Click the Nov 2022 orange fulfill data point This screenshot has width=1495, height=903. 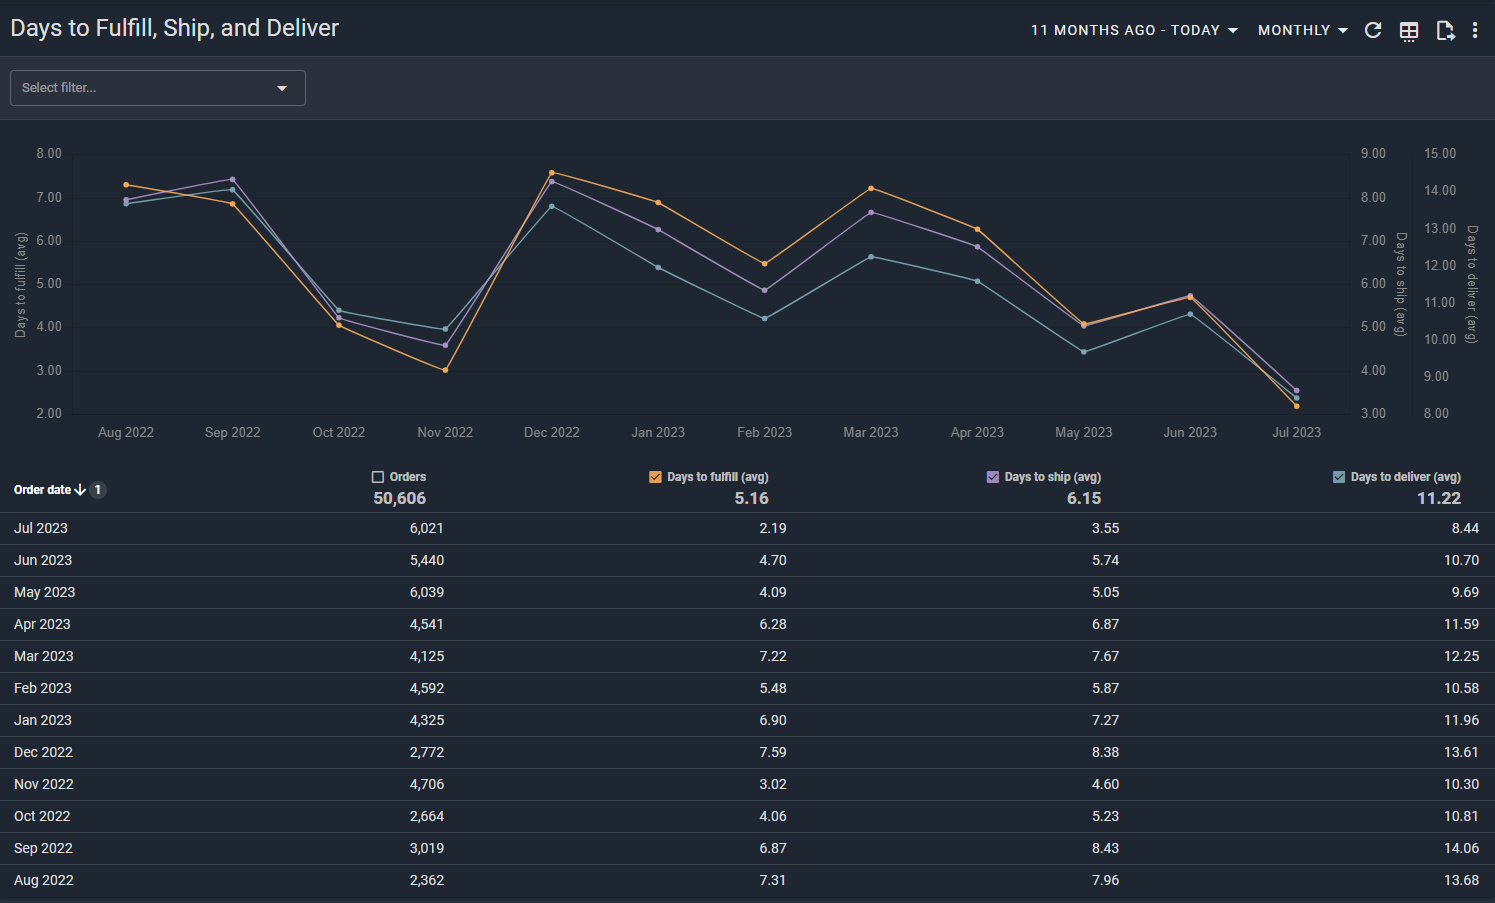[445, 370]
